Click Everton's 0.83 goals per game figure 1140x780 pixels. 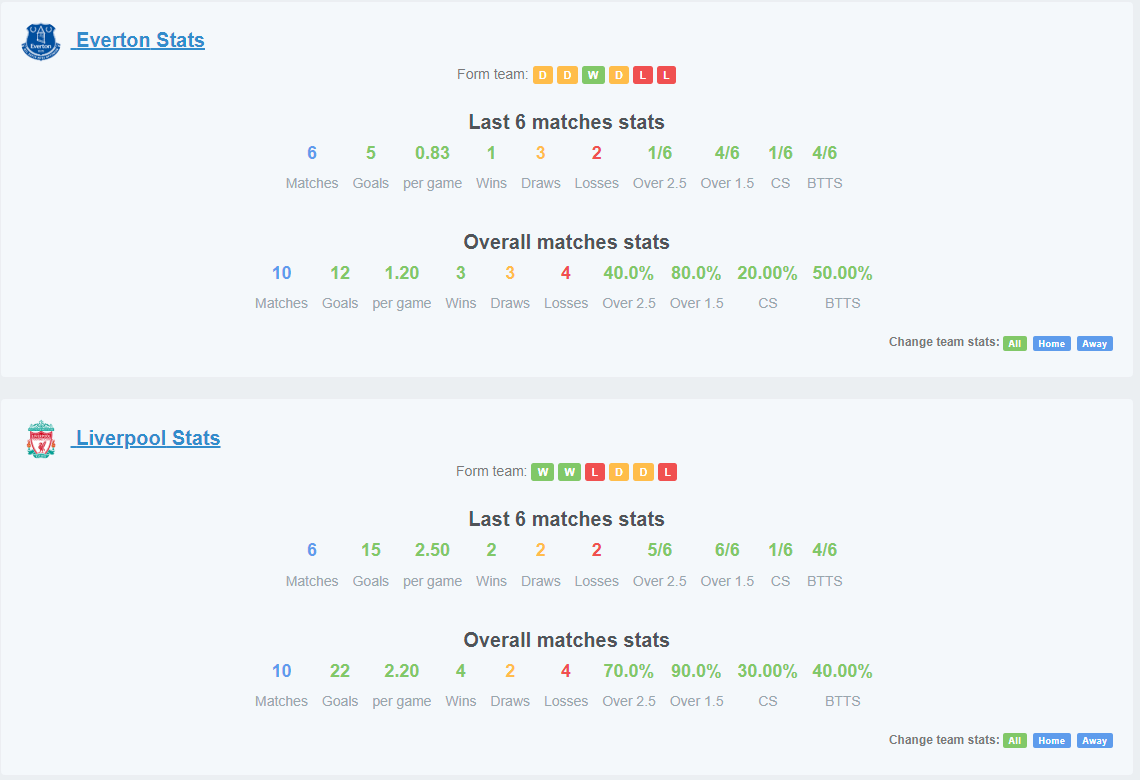[x=432, y=153]
